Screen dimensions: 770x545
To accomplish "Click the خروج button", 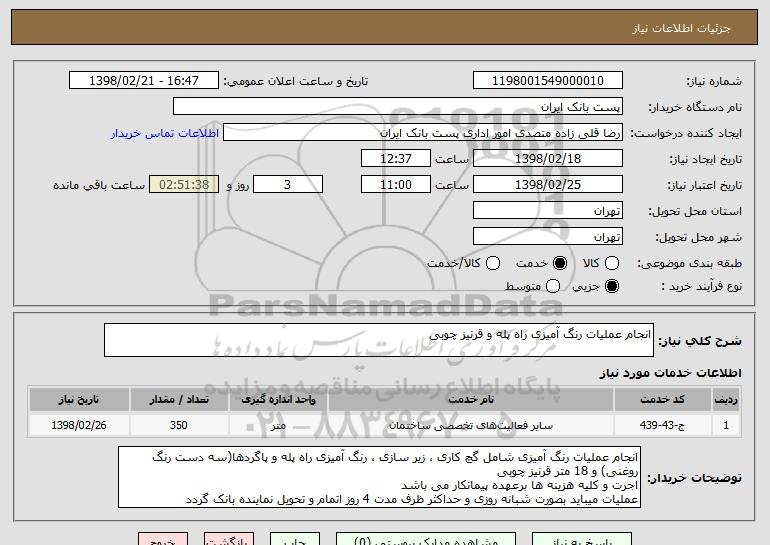I will coord(163,539).
